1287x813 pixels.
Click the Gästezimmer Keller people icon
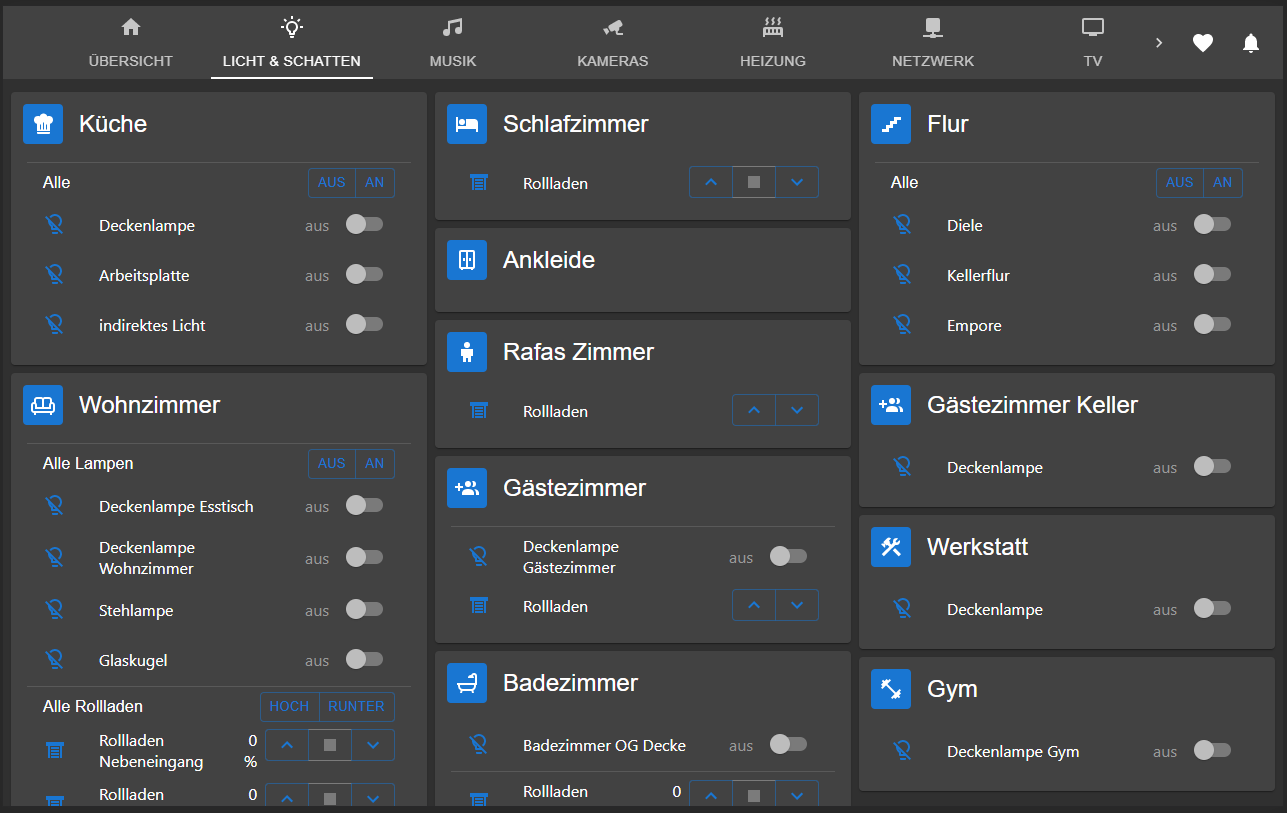[891, 405]
